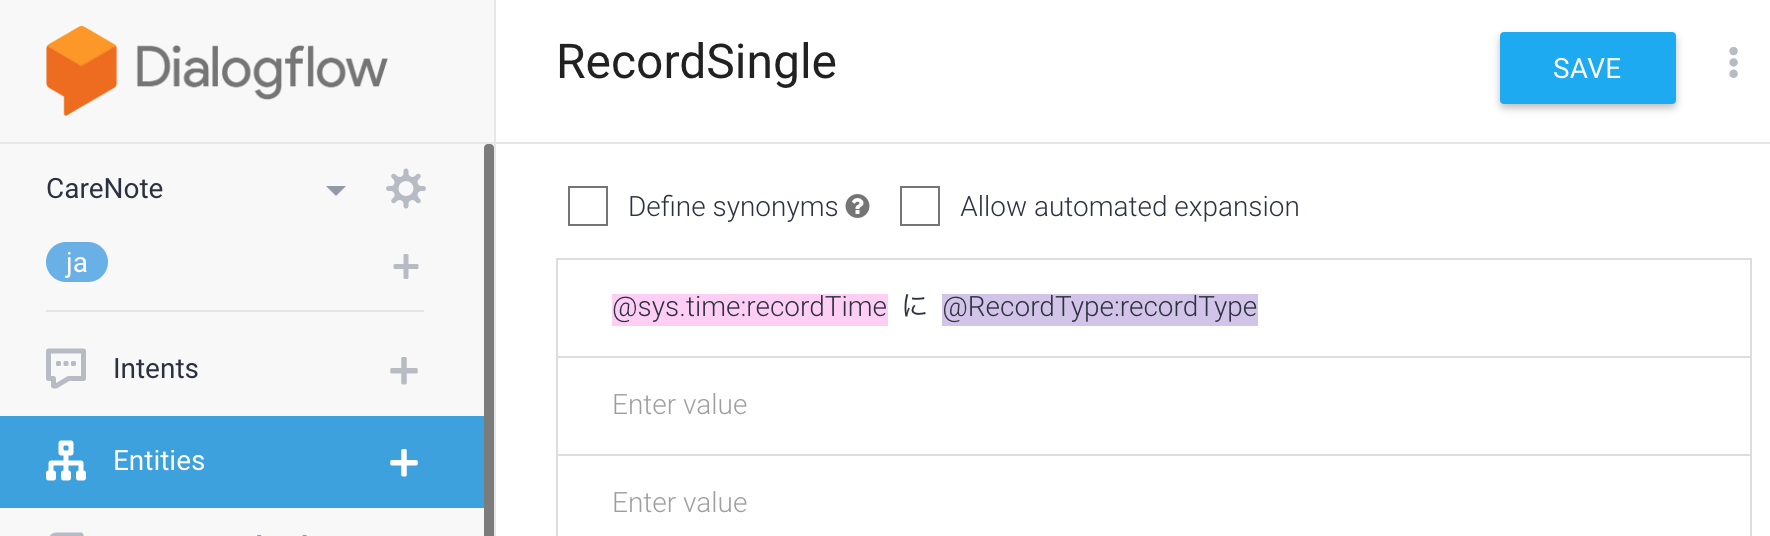Create new intent with plus icon

(404, 371)
